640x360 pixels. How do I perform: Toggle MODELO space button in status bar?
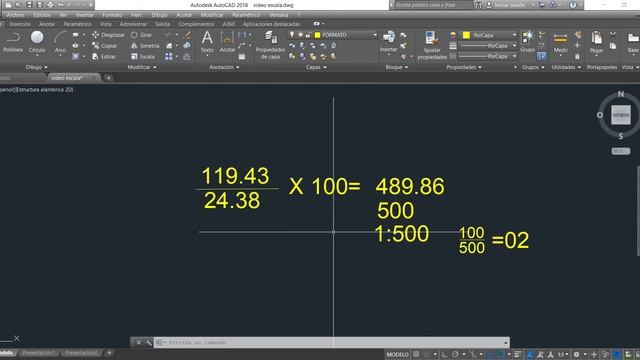(x=398, y=354)
